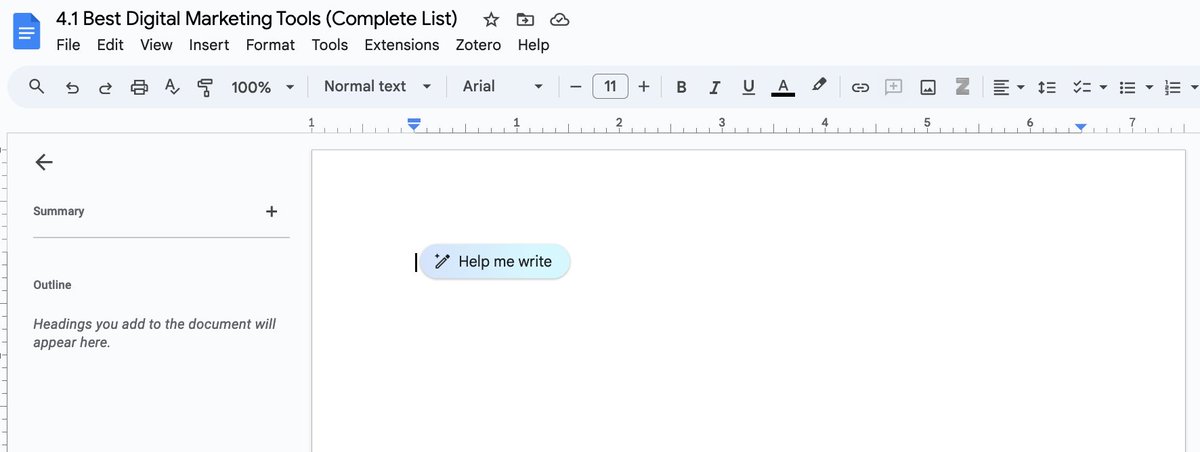Expand checklist menu arrow
This screenshot has height=452, width=1200.
click(x=1103, y=87)
